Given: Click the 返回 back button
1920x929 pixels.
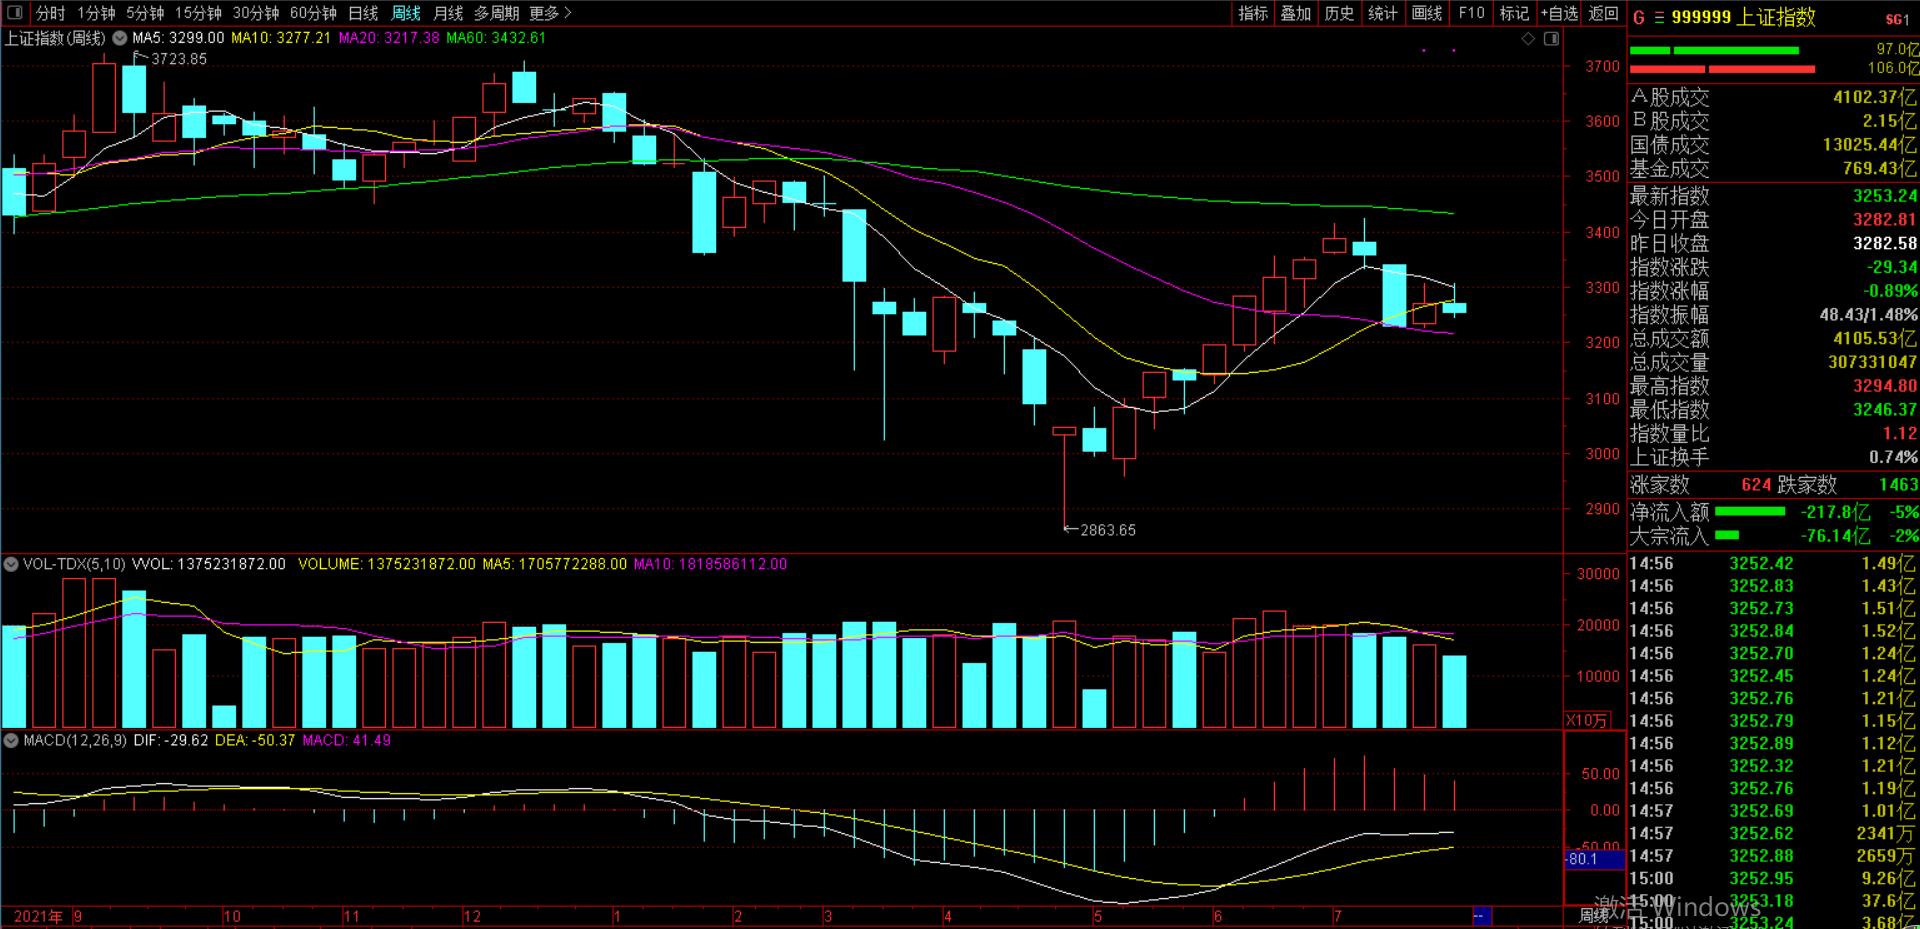Looking at the screenshot, I should (1603, 13).
